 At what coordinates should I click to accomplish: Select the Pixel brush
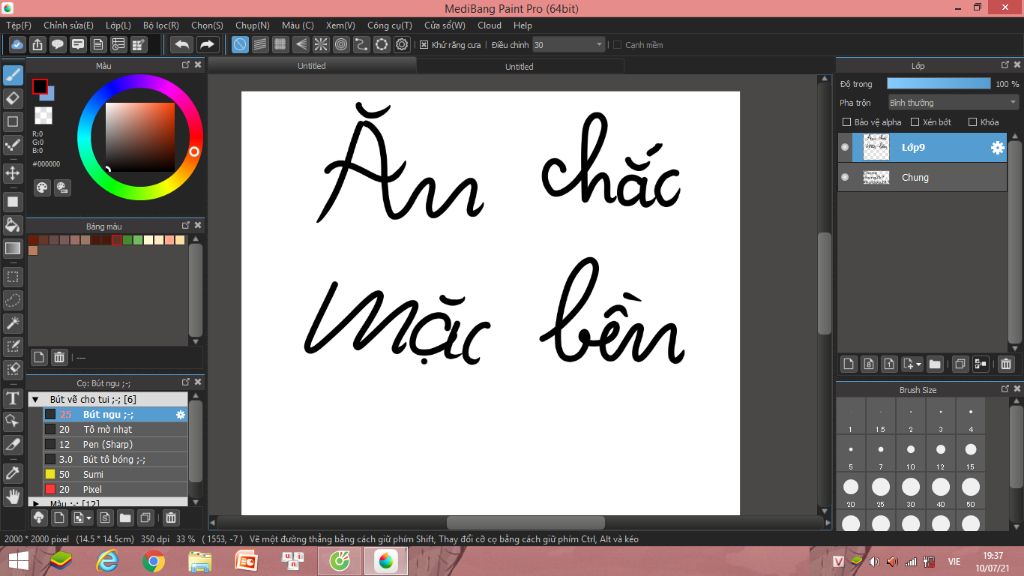[115, 490]
